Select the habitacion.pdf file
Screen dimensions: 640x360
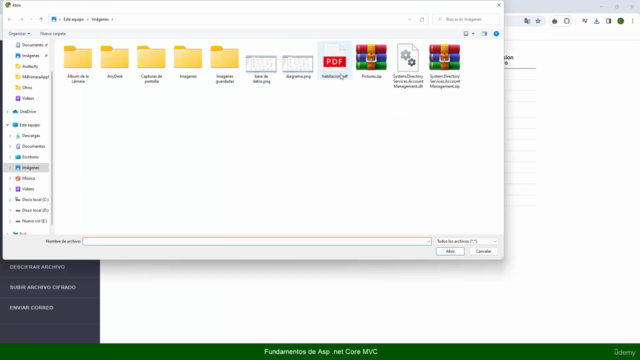tap(335, 61)
